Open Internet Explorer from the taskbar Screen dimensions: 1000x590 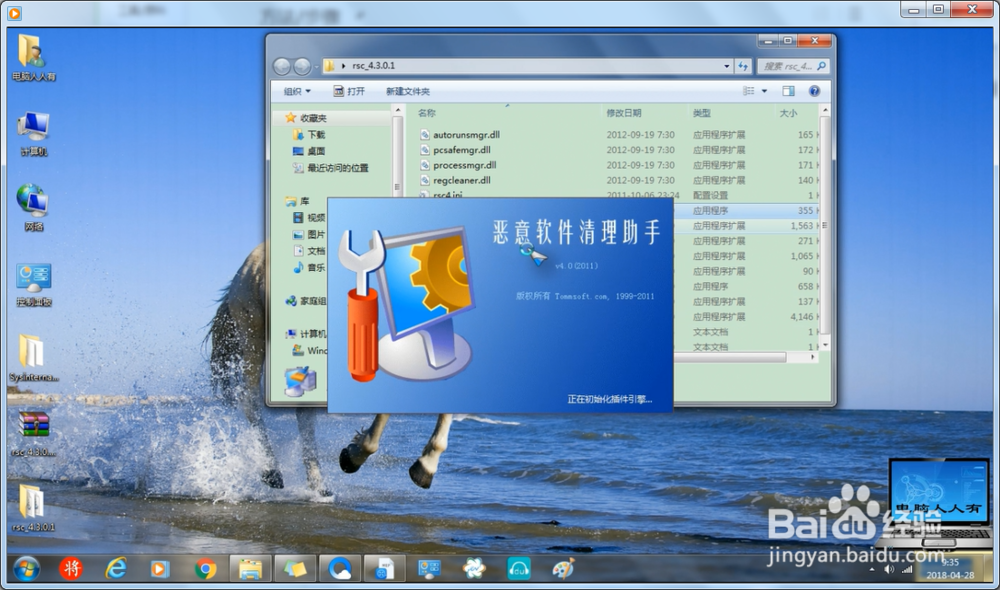(x=116, y=568)
